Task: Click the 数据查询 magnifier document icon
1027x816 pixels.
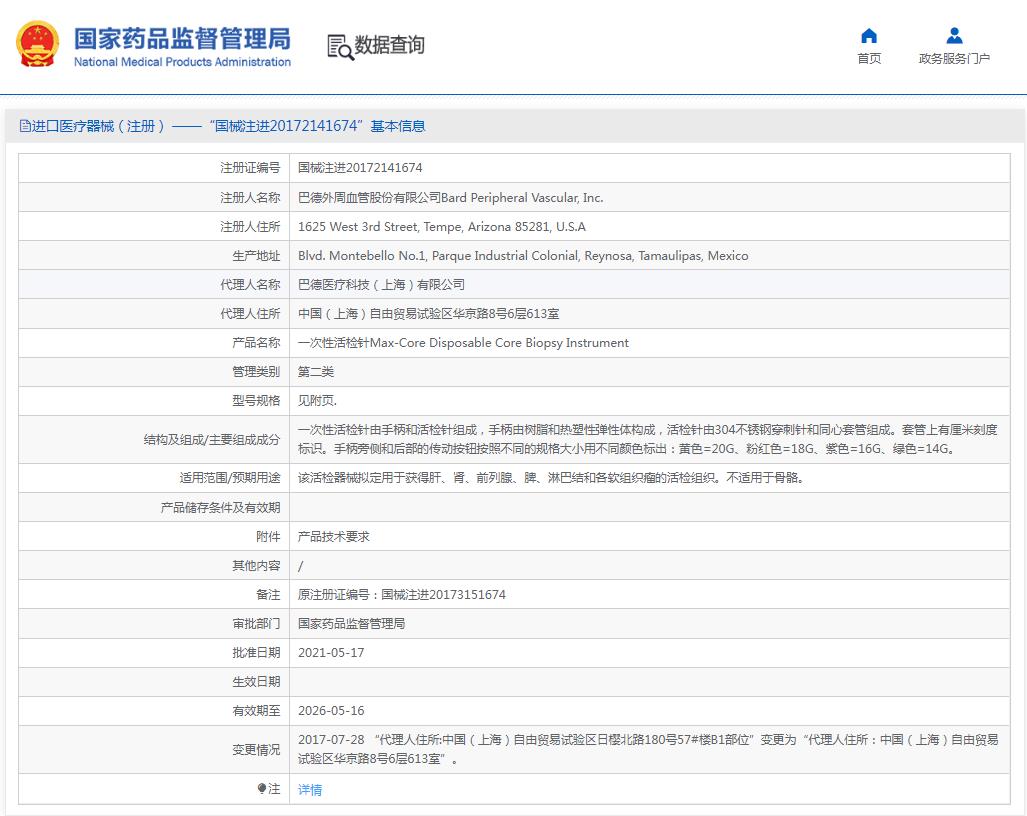Action: [340, 46]
